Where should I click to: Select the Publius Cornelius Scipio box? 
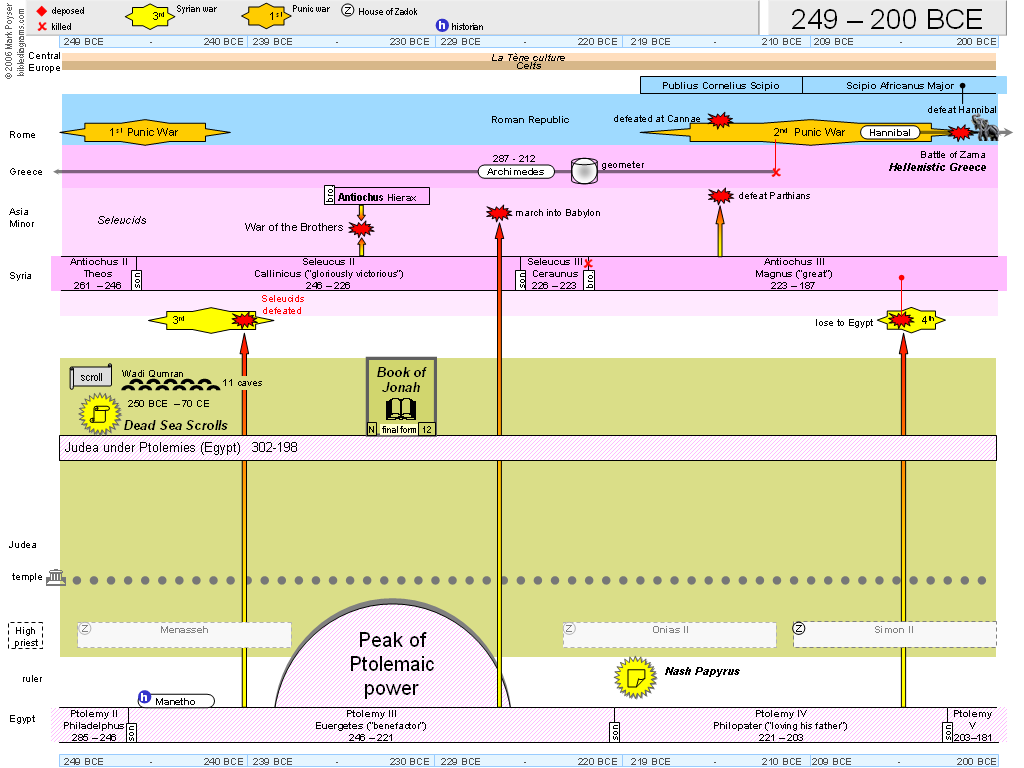tap(720, 86)
